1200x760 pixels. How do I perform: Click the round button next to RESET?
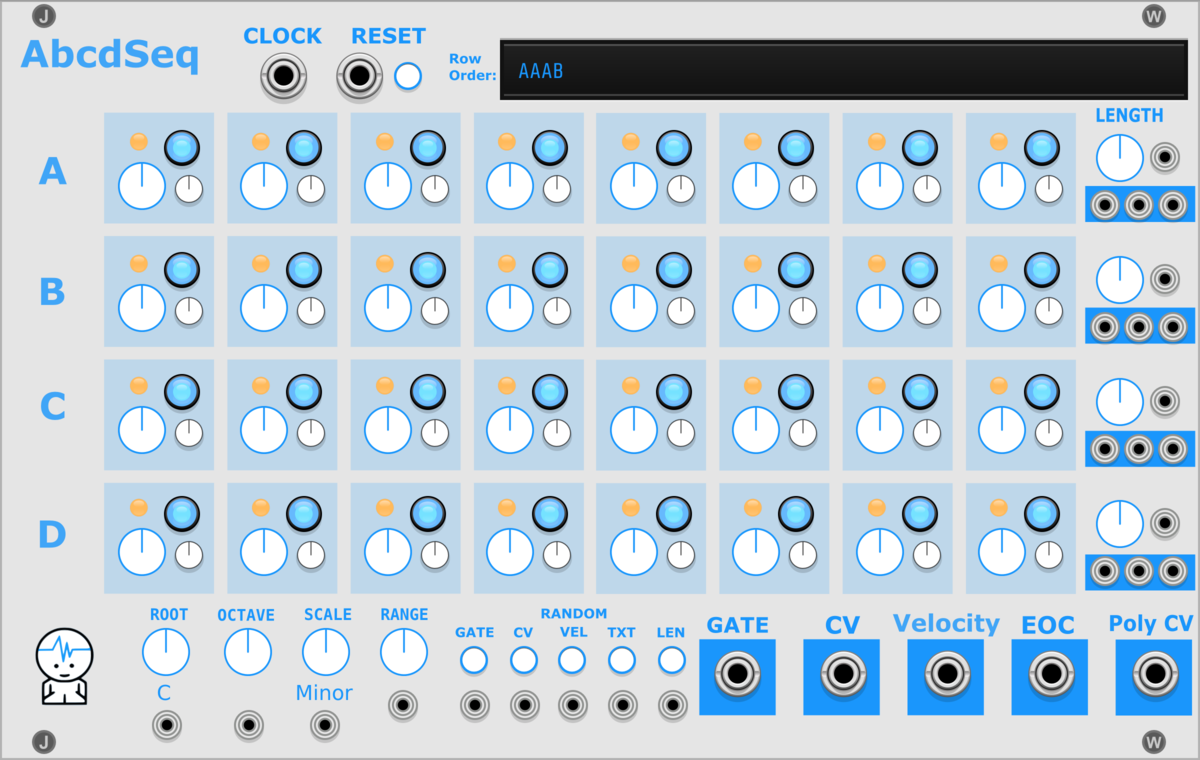point(408,76)
